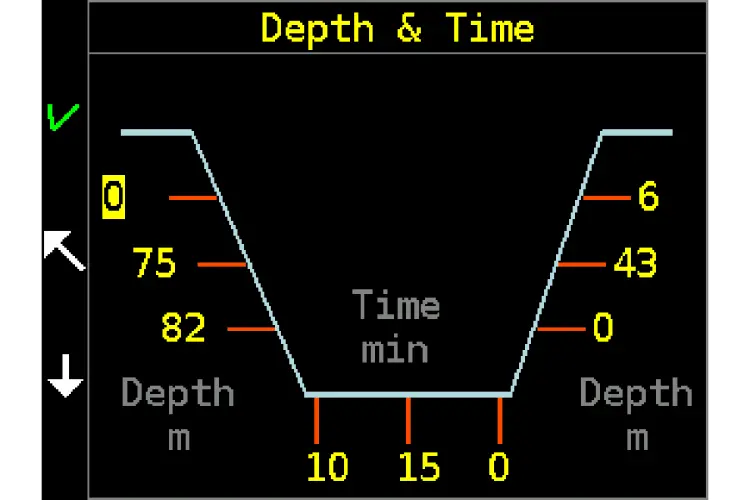Select the 0 ascent depth value on the right
The height and width of the screenshot is (500, 750).
(602, 328)
